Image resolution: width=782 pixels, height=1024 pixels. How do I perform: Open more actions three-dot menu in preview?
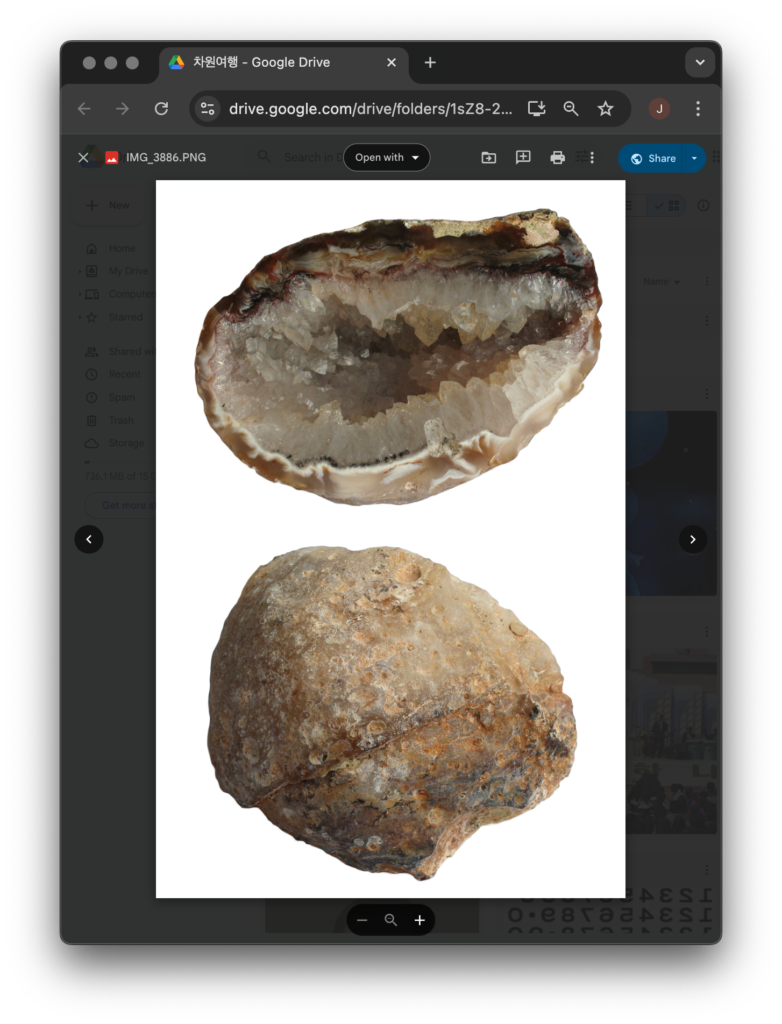pos(592,158)
